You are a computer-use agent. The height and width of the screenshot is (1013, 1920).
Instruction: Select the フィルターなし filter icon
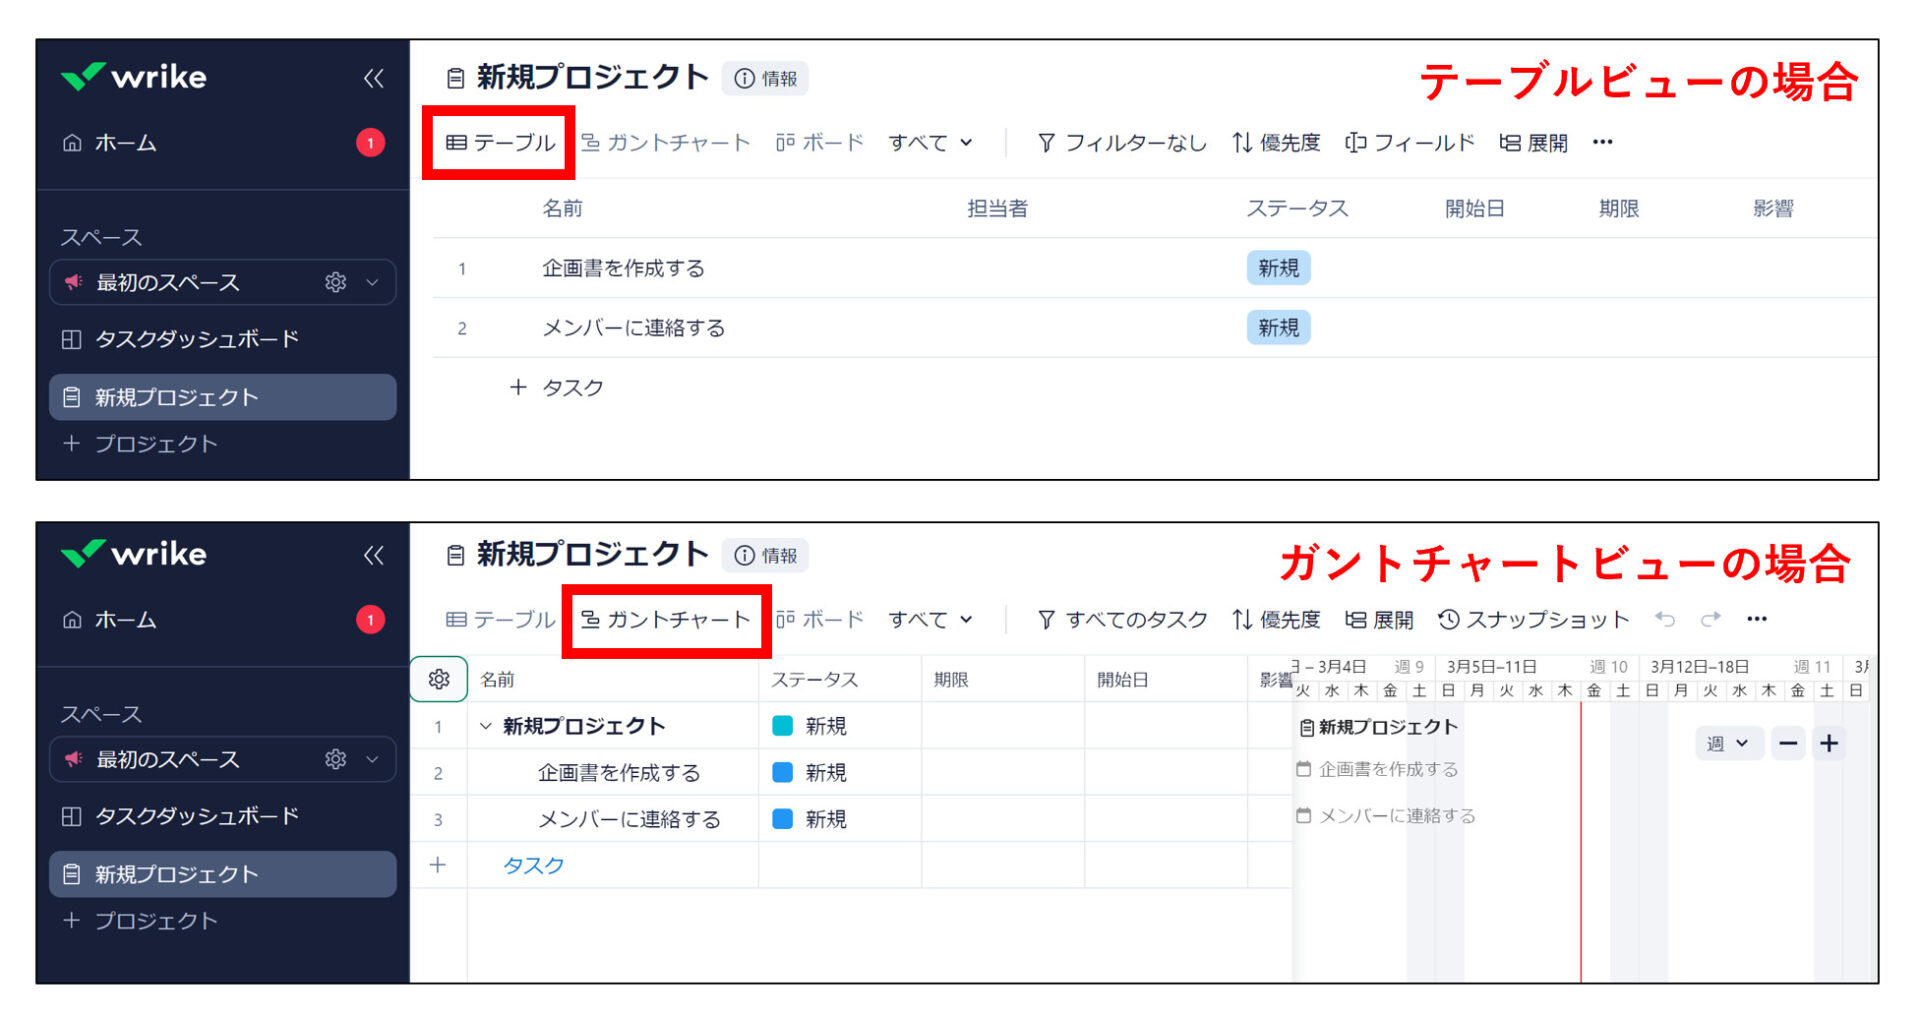1046,142
